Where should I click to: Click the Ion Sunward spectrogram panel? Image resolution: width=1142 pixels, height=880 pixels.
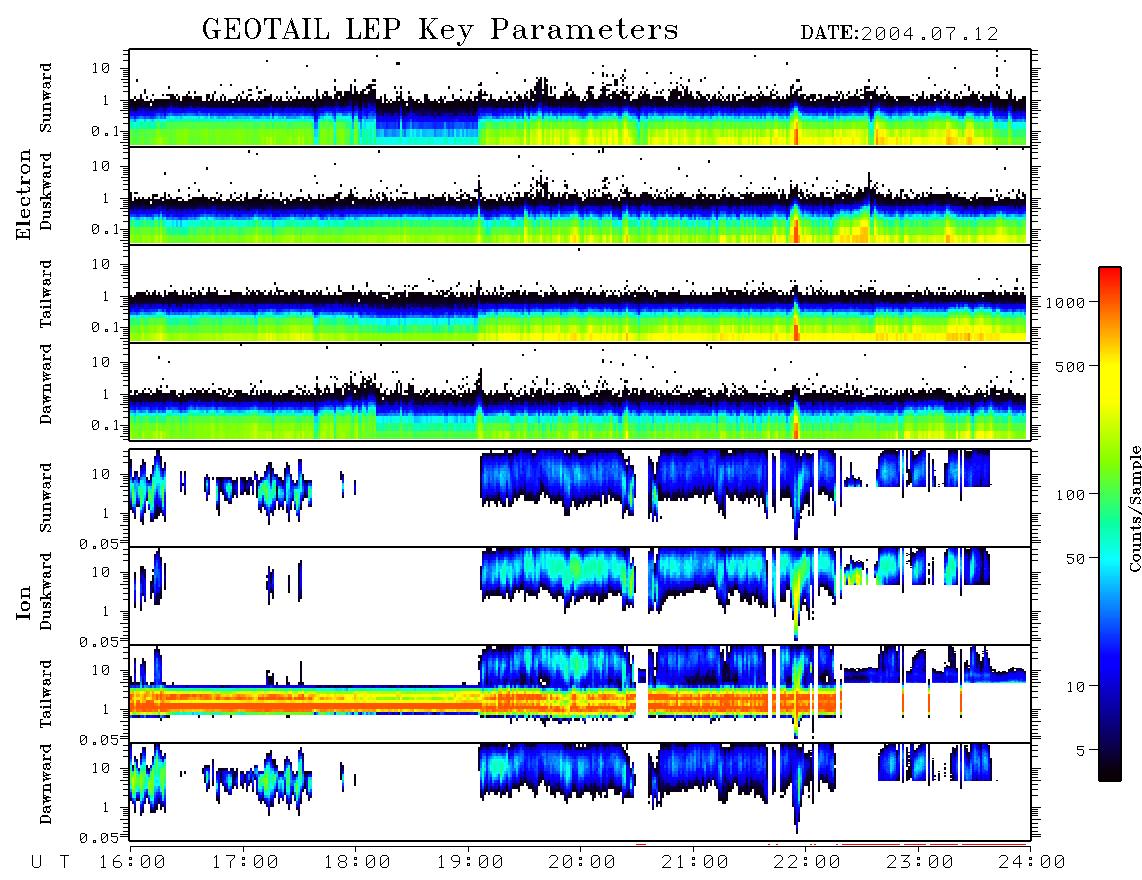(x=580, y=498)
